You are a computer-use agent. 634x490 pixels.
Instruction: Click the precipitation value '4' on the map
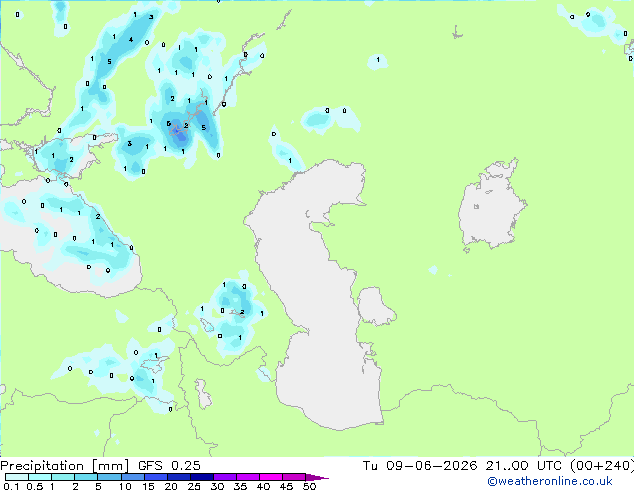[x=131, y=40]
